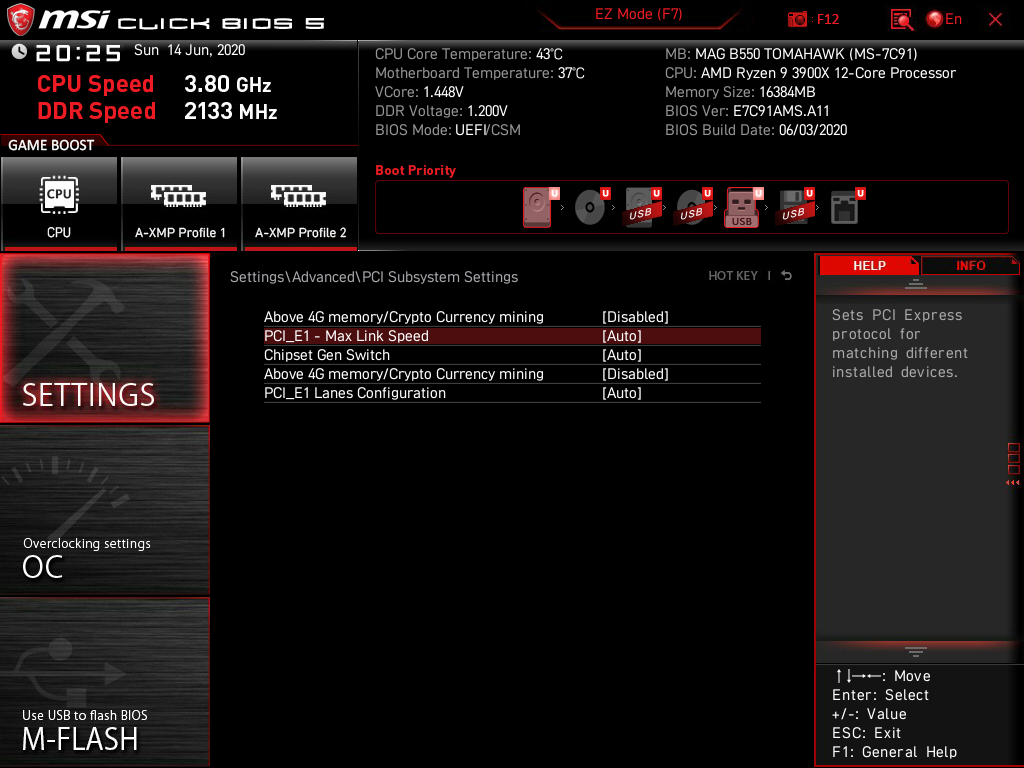Open the Chipset Gen Switch [Auto] value
Screen dimensions: 1024x768
(621, 355)
